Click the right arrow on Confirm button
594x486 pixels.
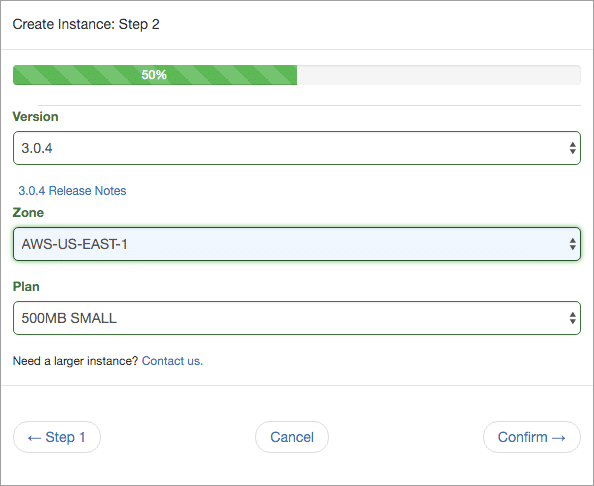click(559, 438)
